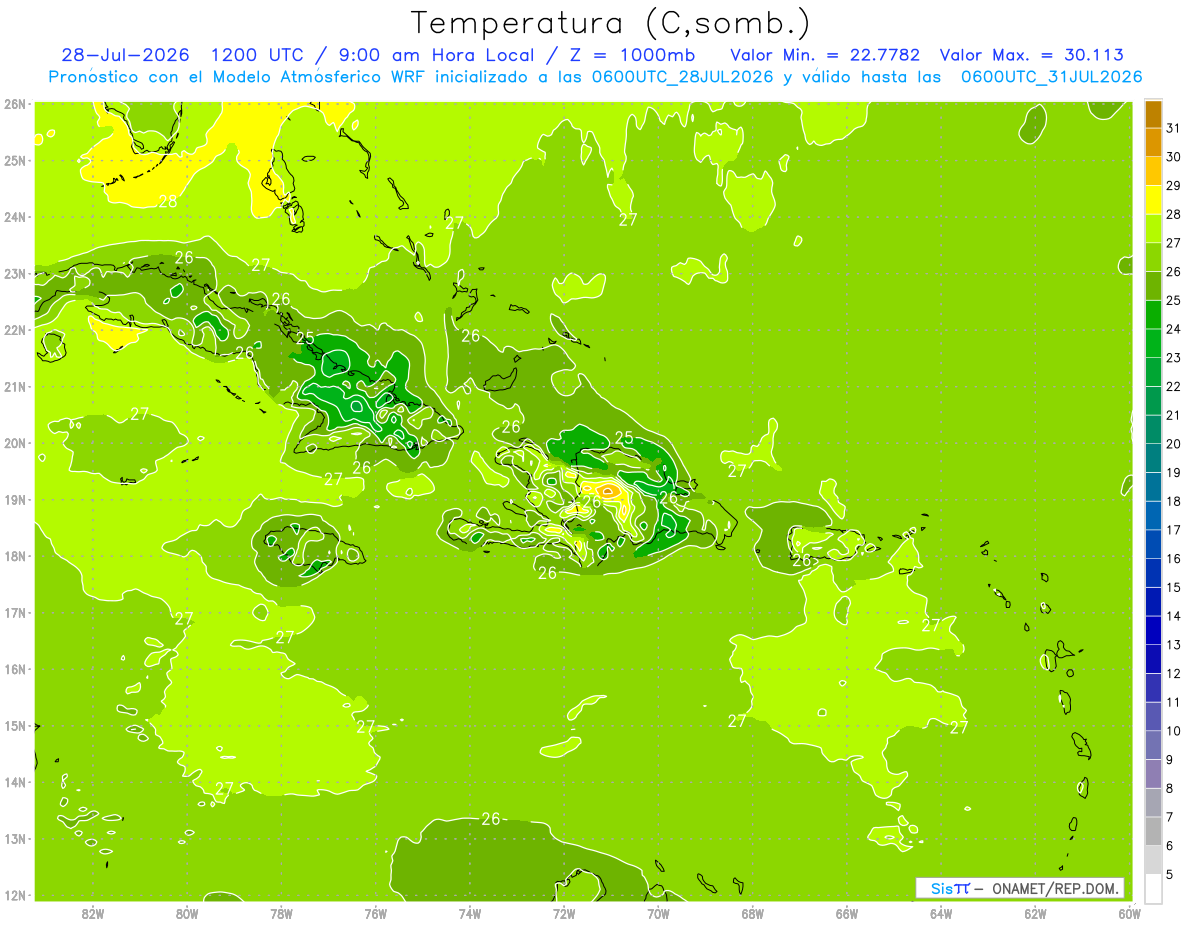
Task: Click the yellow legend swatch labeled 28
Action: tap(1153, 201)
